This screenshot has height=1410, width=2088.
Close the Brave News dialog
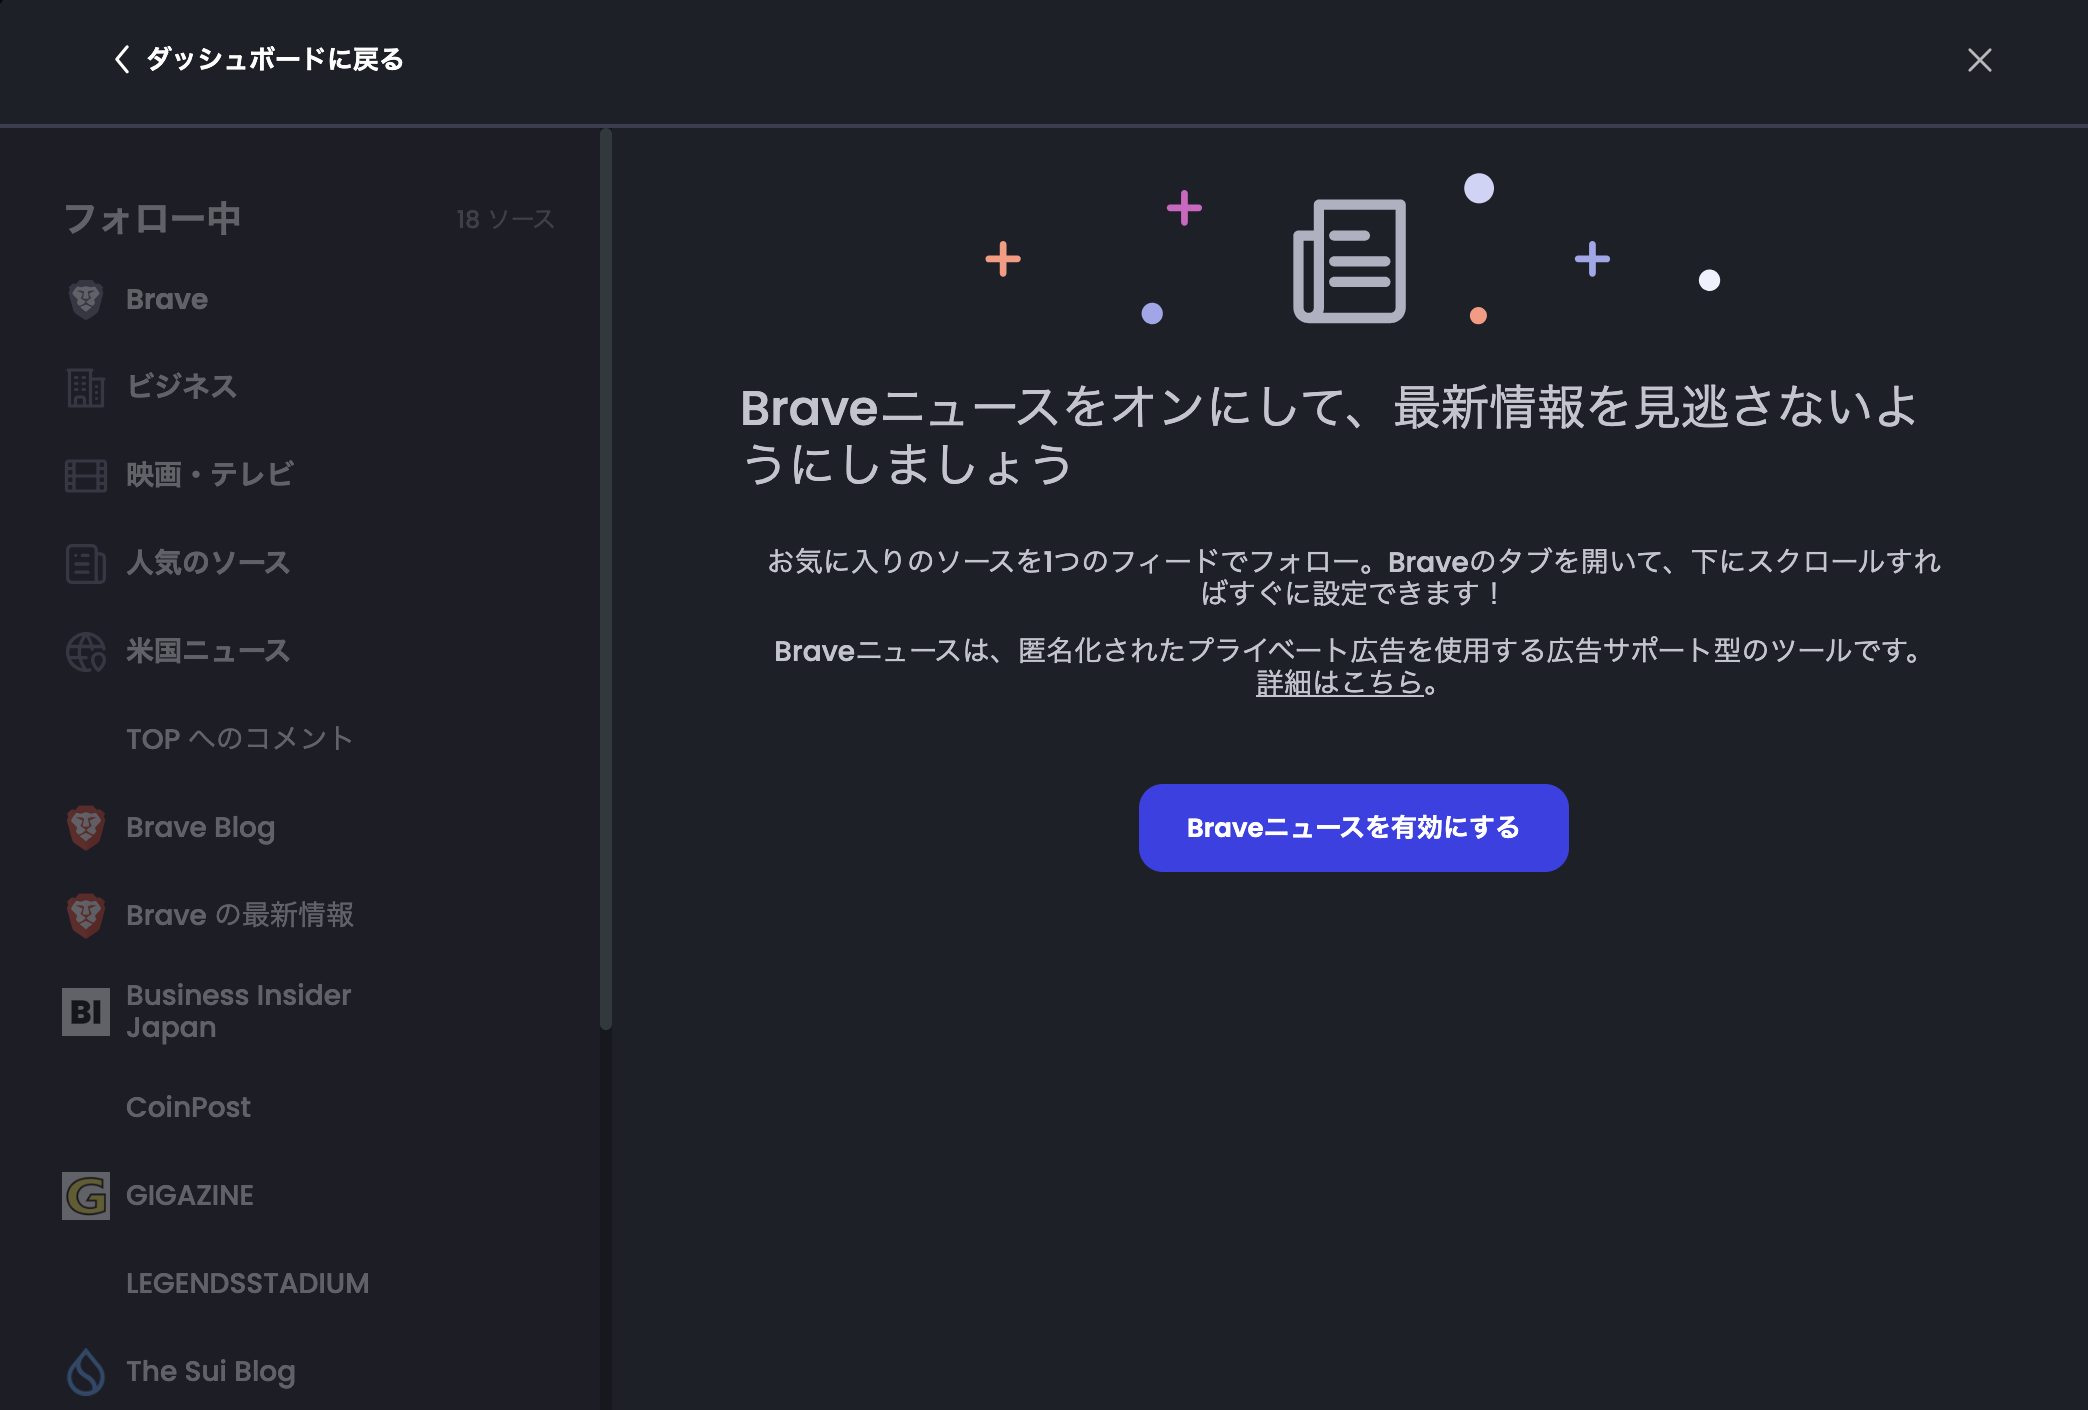coord(1979,60)
